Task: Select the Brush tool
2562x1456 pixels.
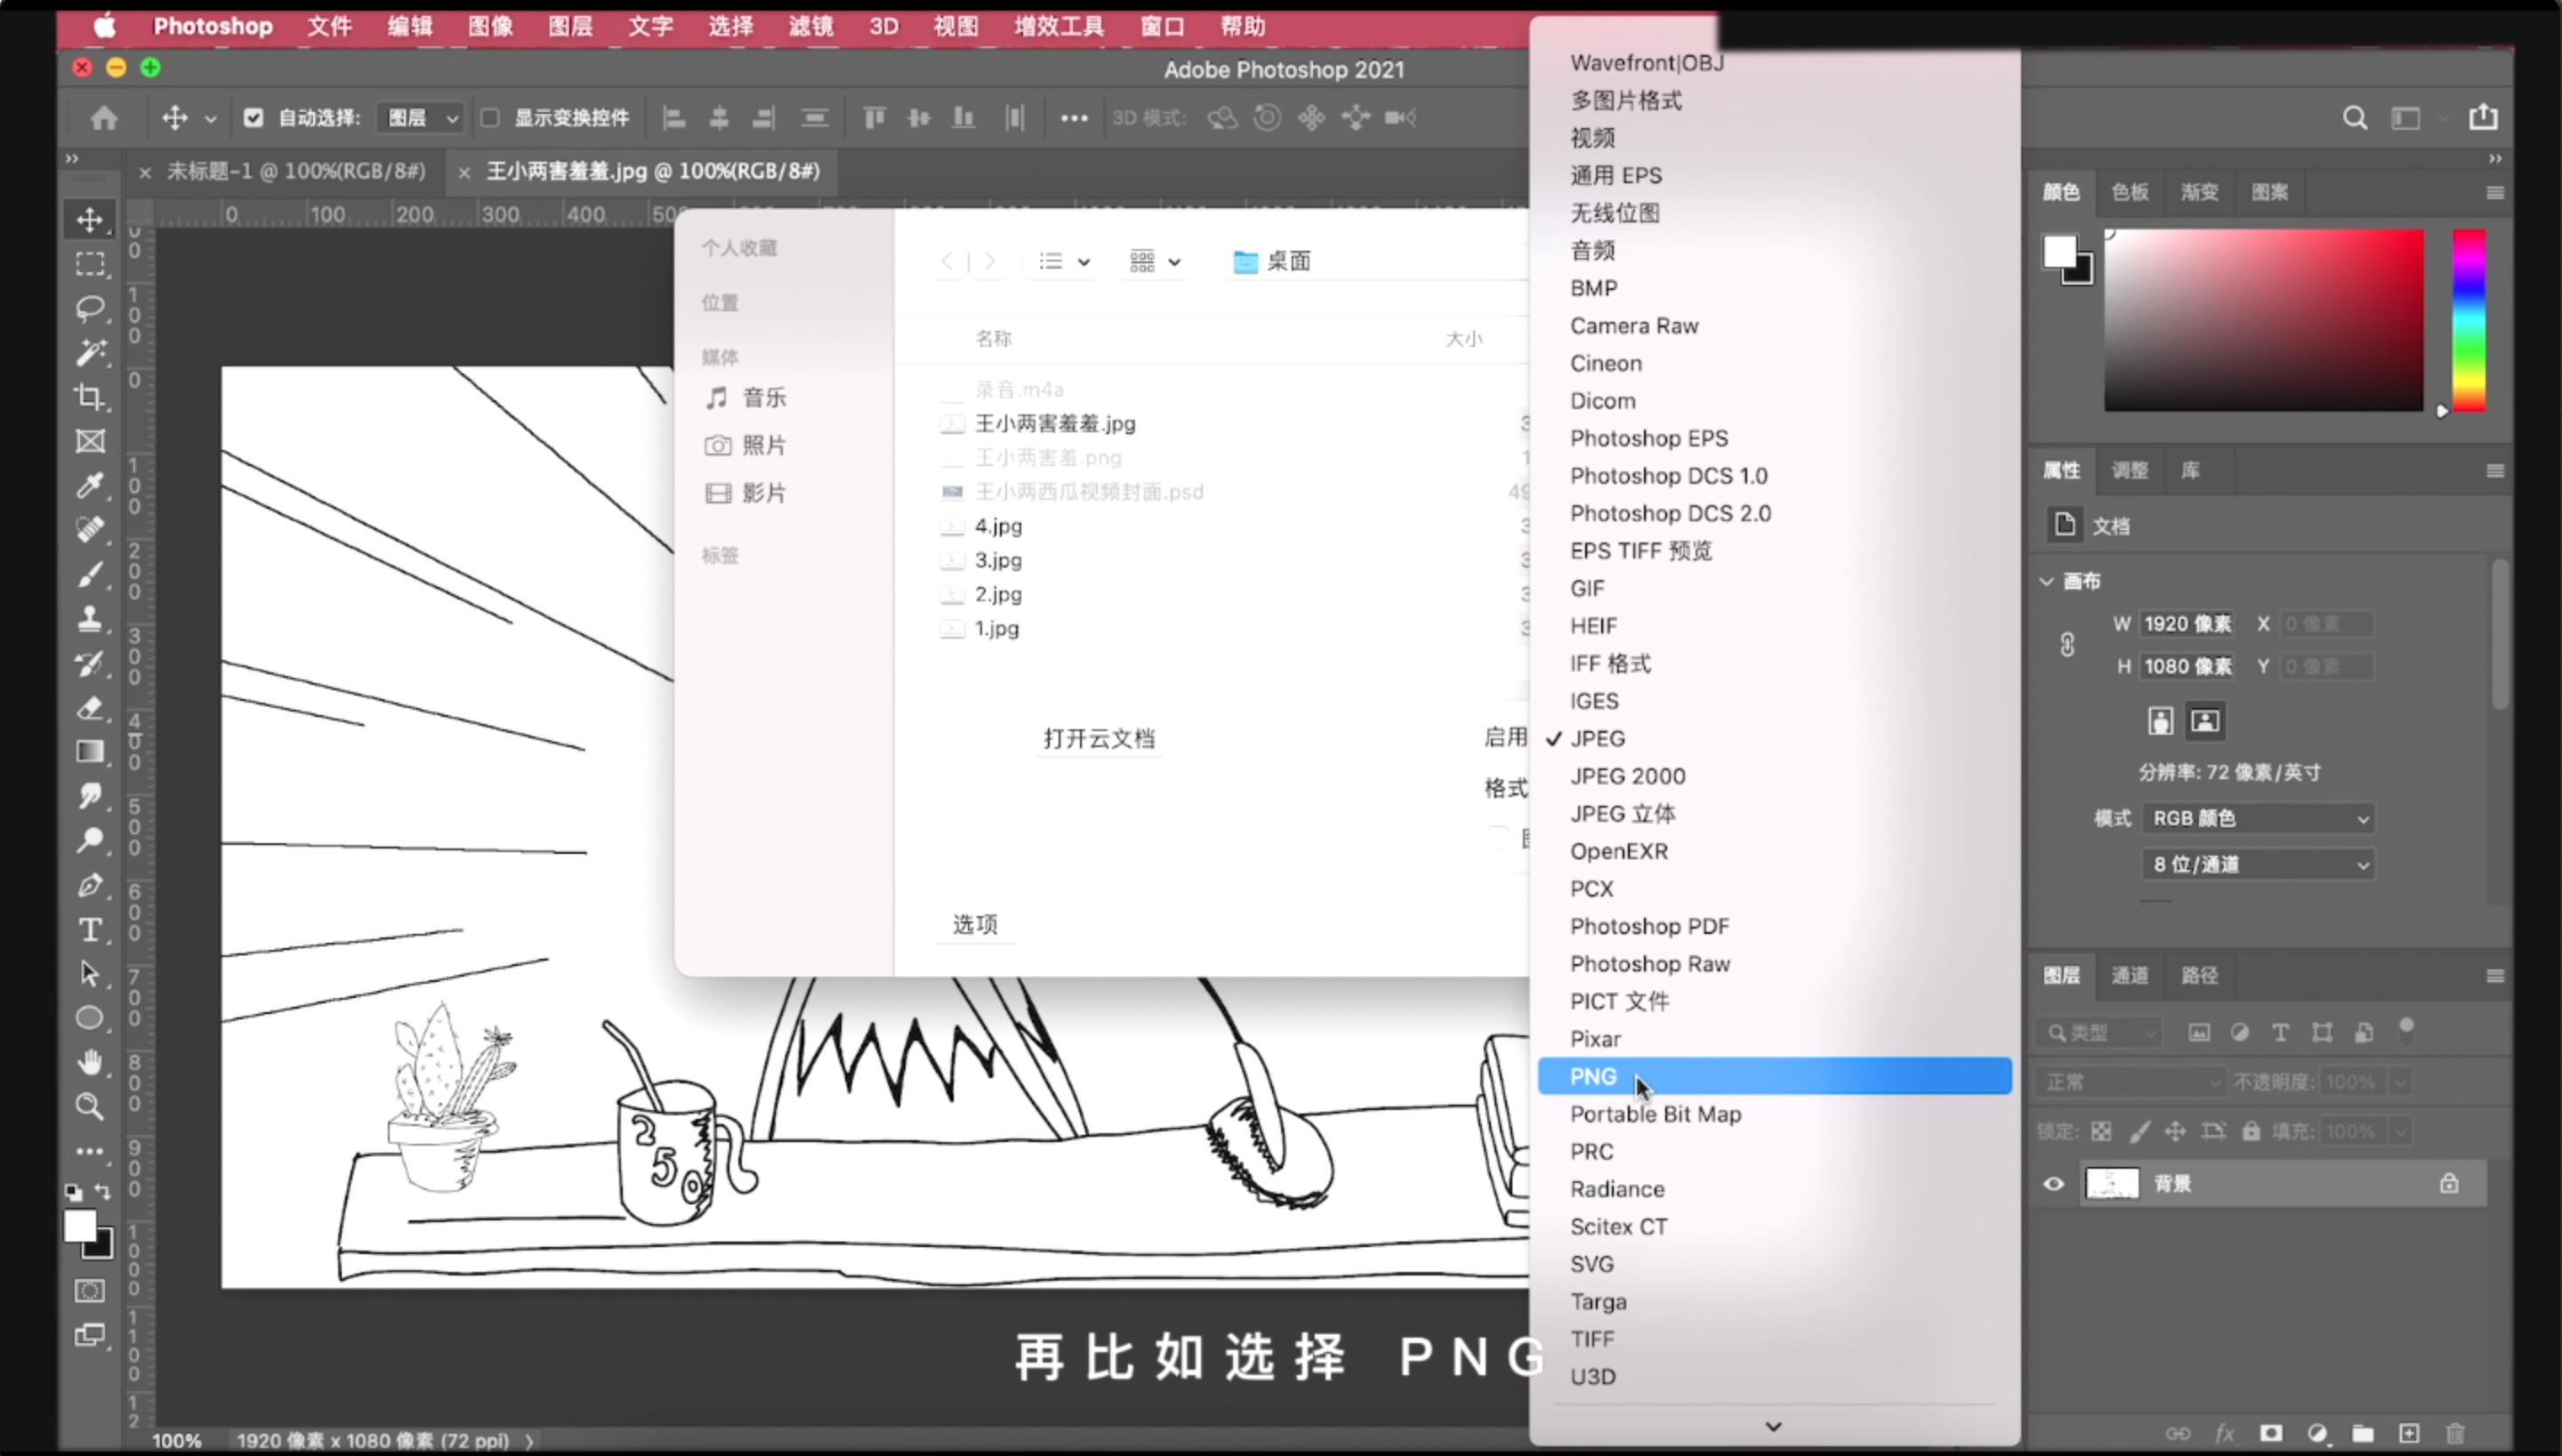Action: coord(91,573)
